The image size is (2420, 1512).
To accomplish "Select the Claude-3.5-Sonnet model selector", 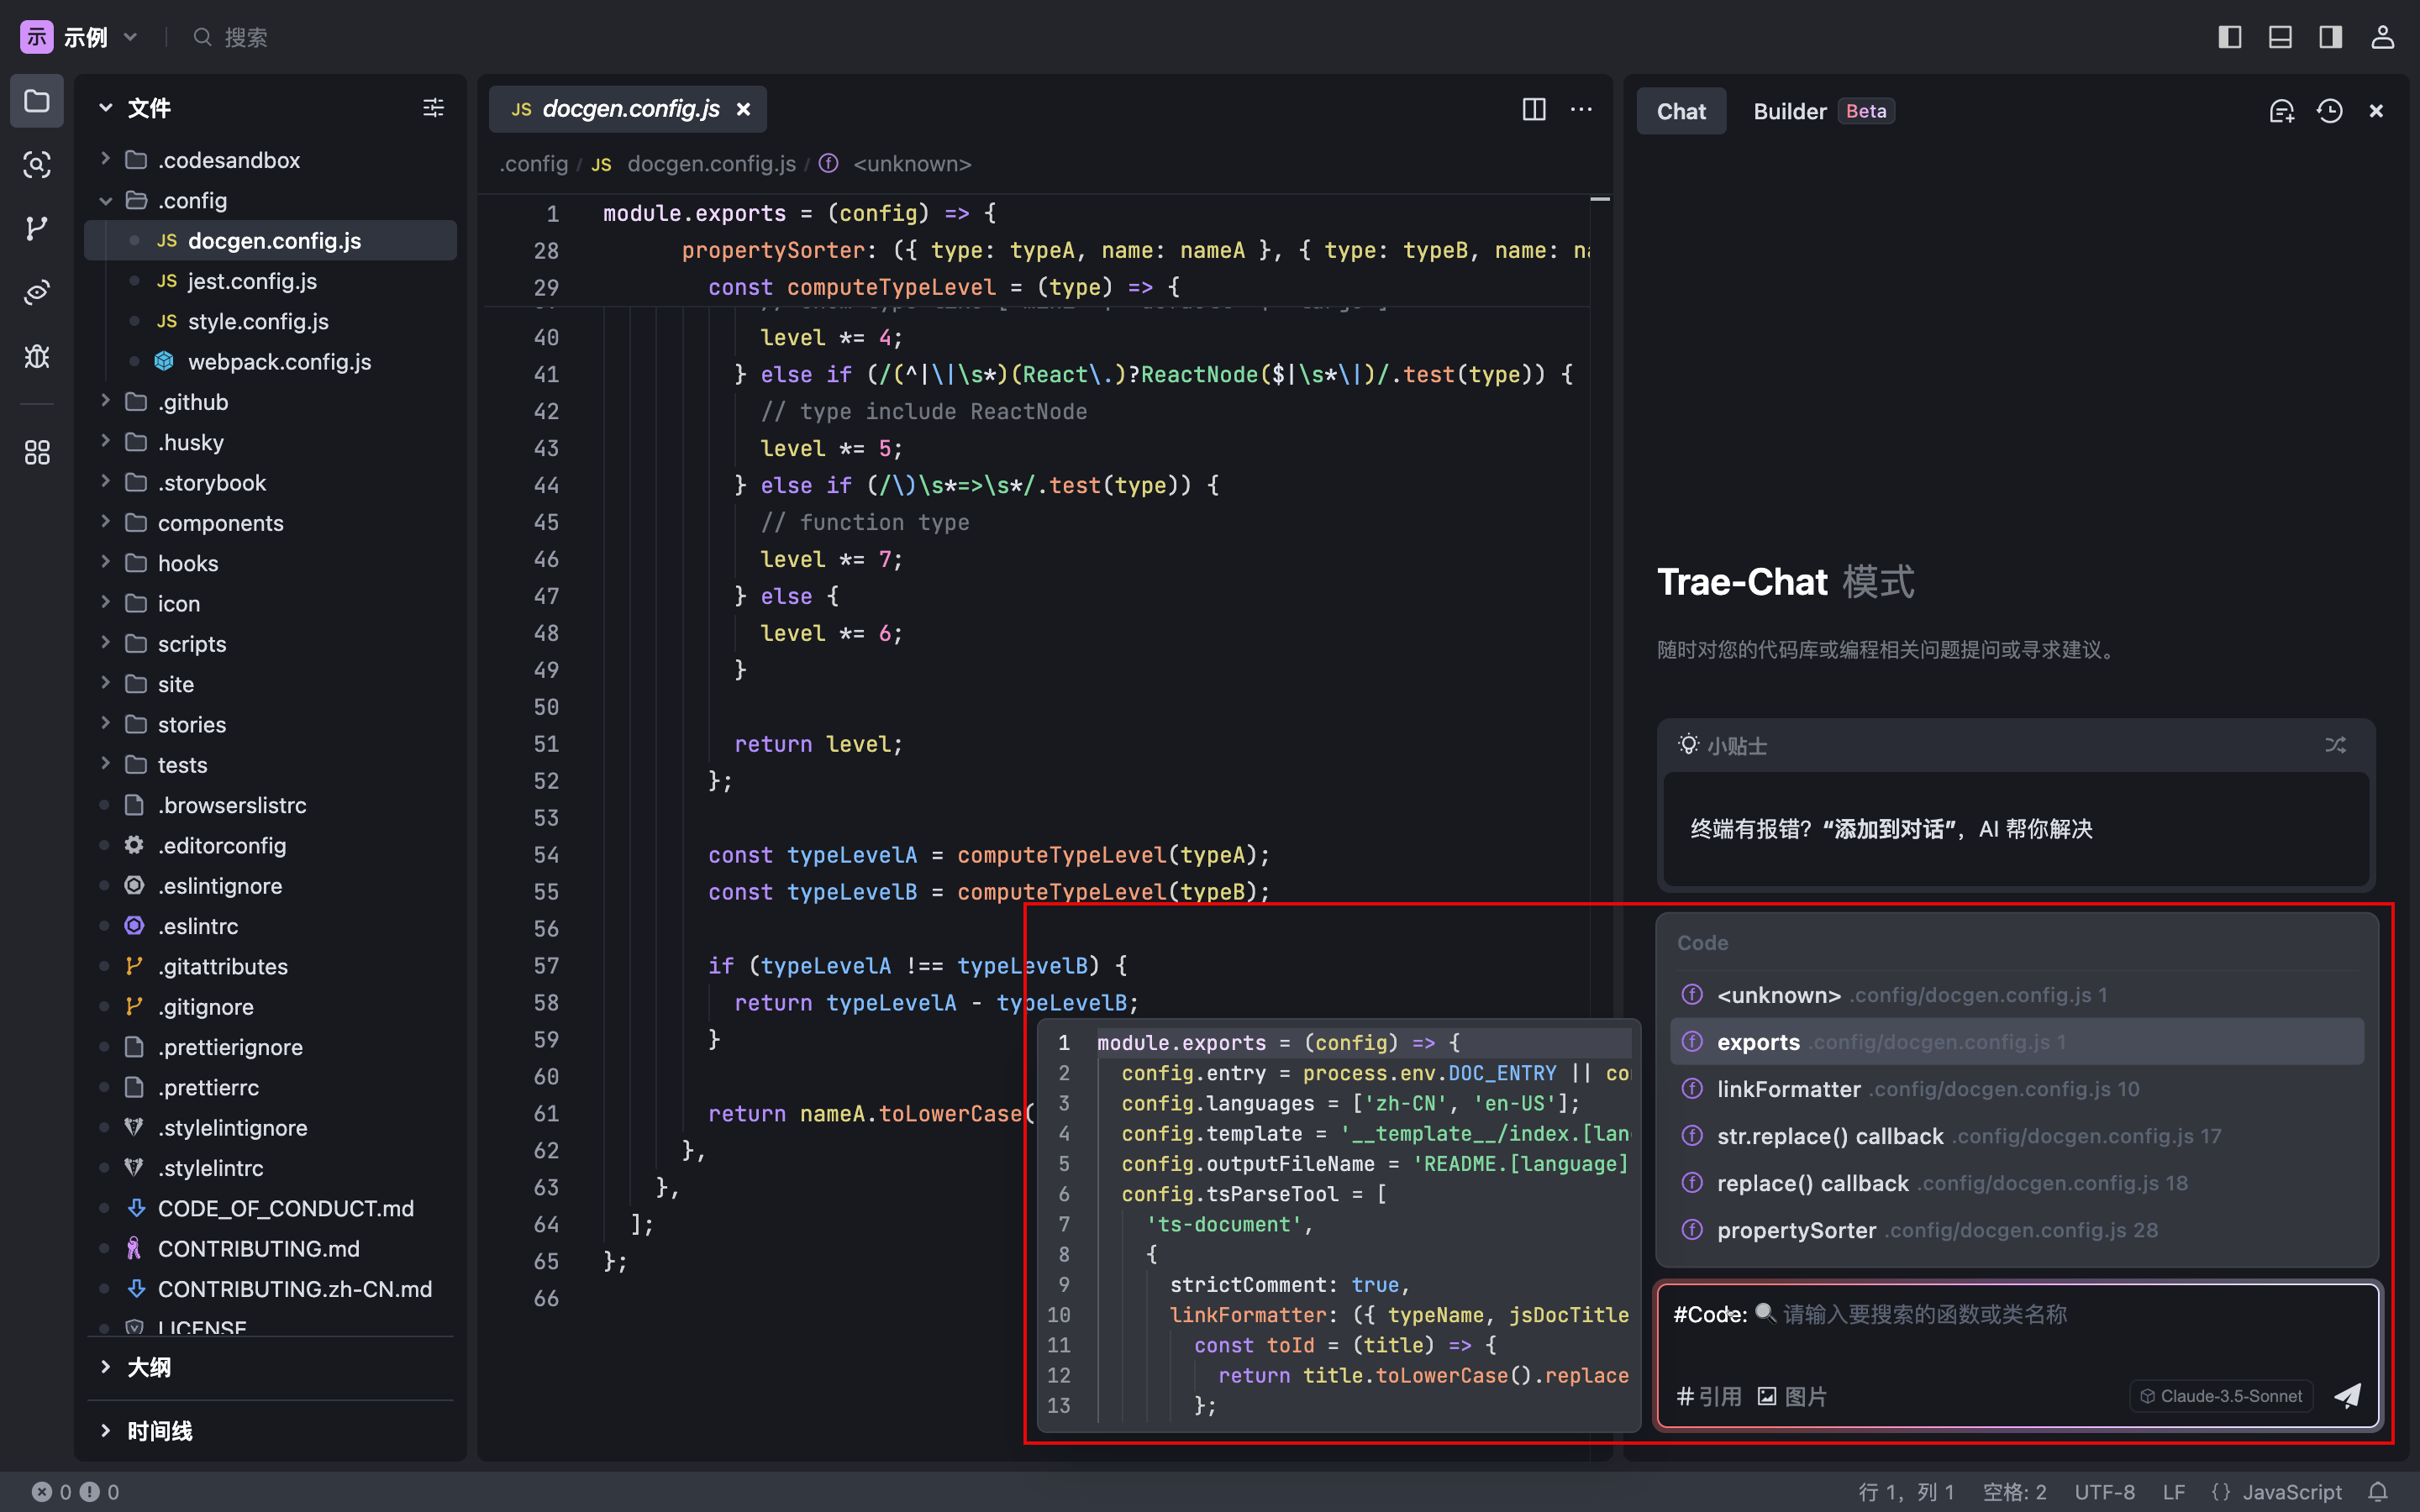I will tap(2221, 1396).
